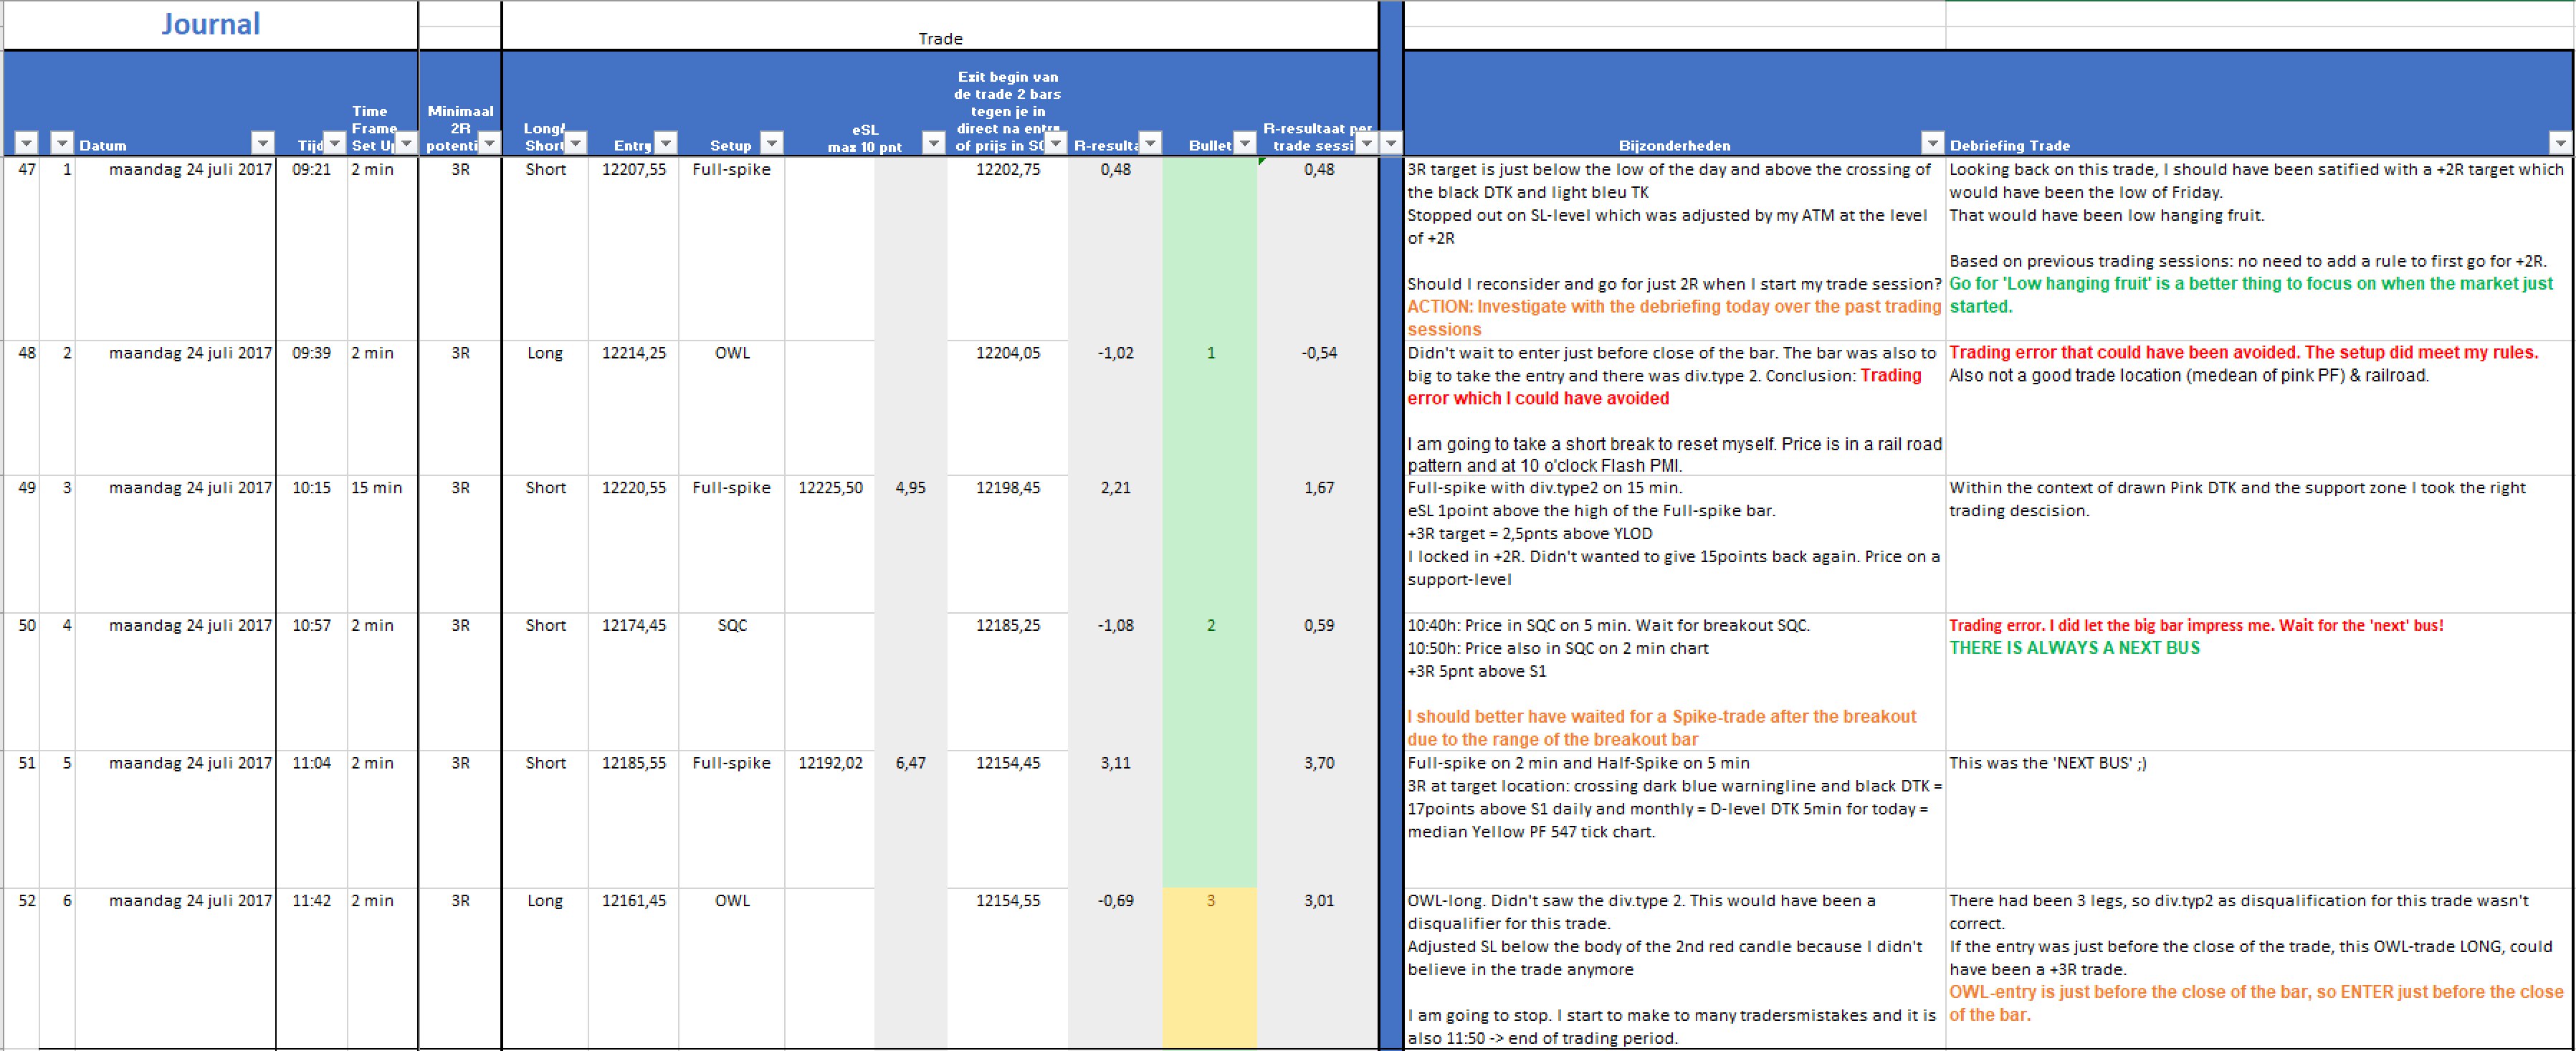The height and width of the screenshot is (1051, 2576).
Task: Select the time cell 11:42
Action: [311, 968]
